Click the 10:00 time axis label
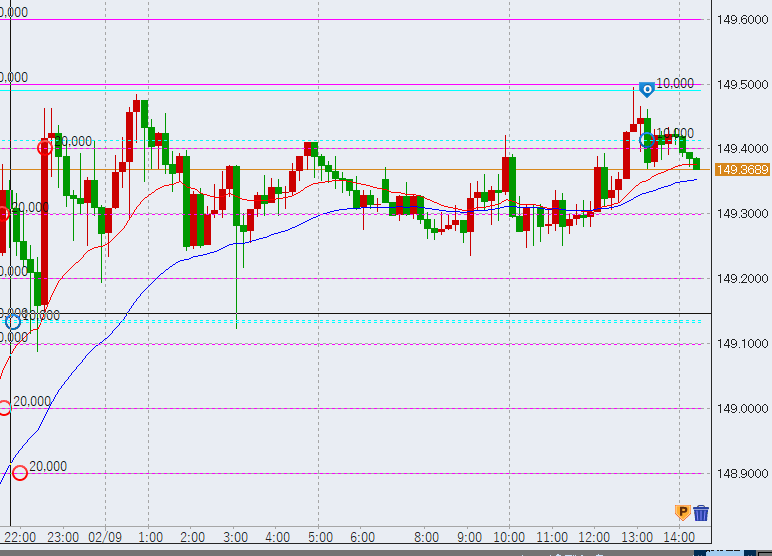The height and width of the screenshot is (556, 772). [x=510, y=537]
